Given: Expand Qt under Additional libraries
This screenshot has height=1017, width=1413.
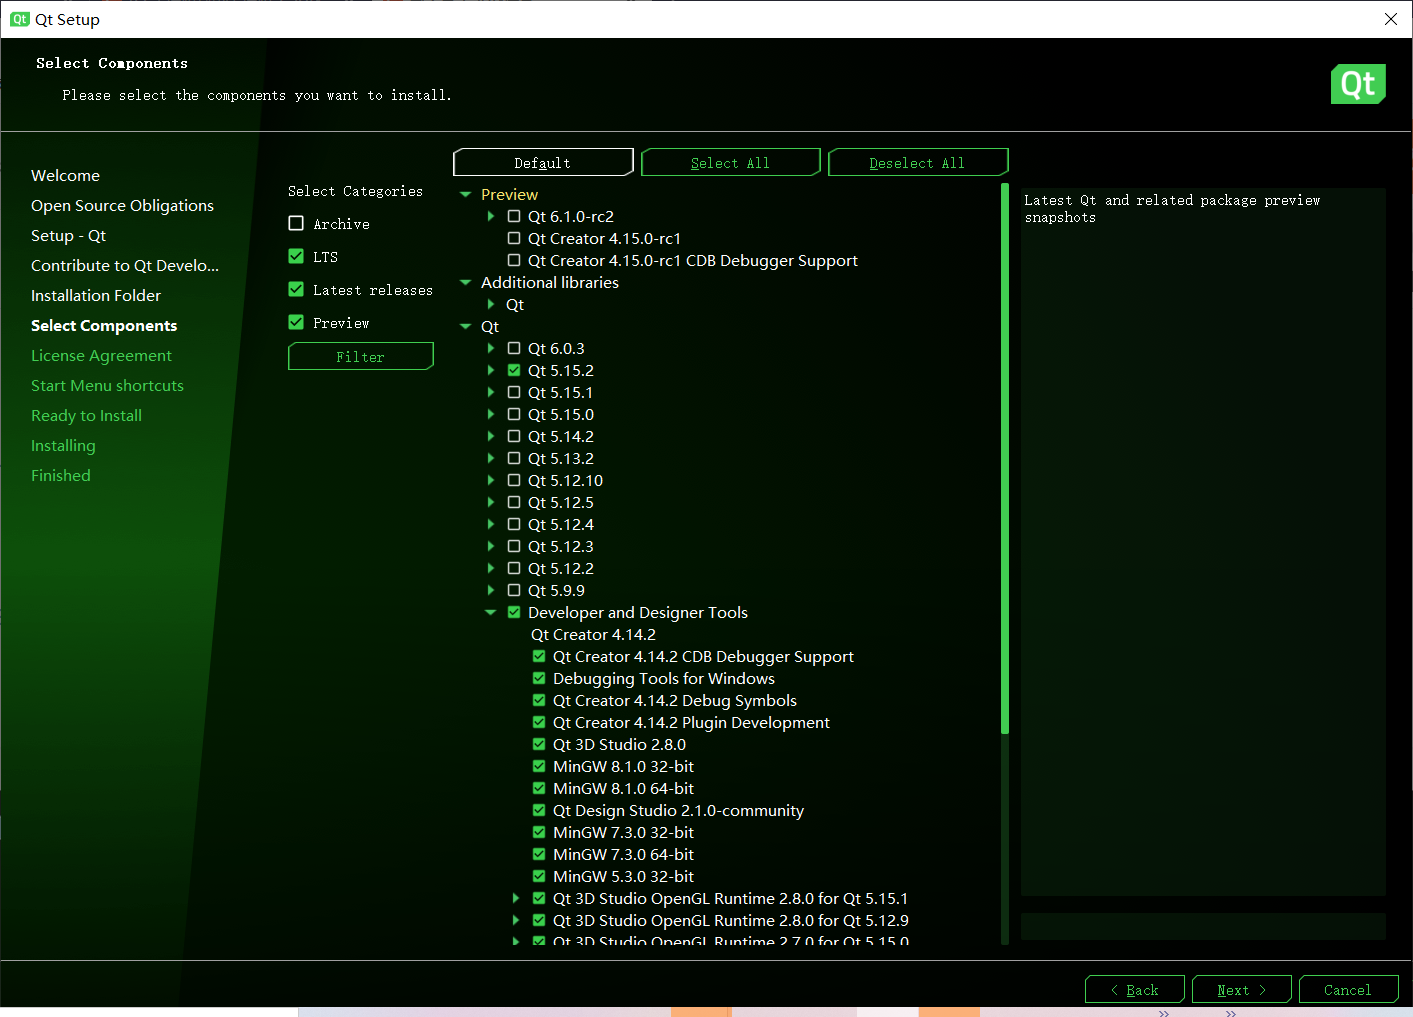Looking at the screenshot, I should (490, 304).
